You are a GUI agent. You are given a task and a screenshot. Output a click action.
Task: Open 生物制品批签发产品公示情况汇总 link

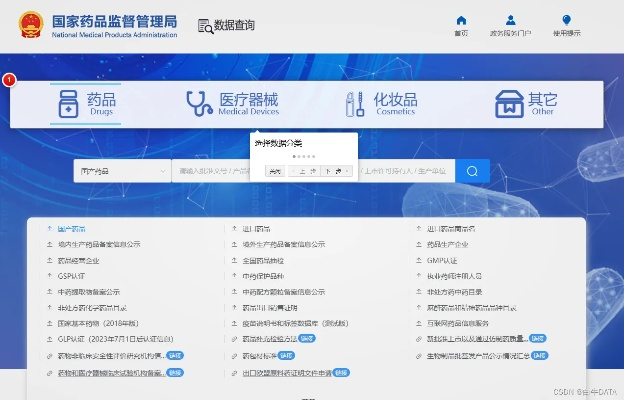tap(478, 356)
